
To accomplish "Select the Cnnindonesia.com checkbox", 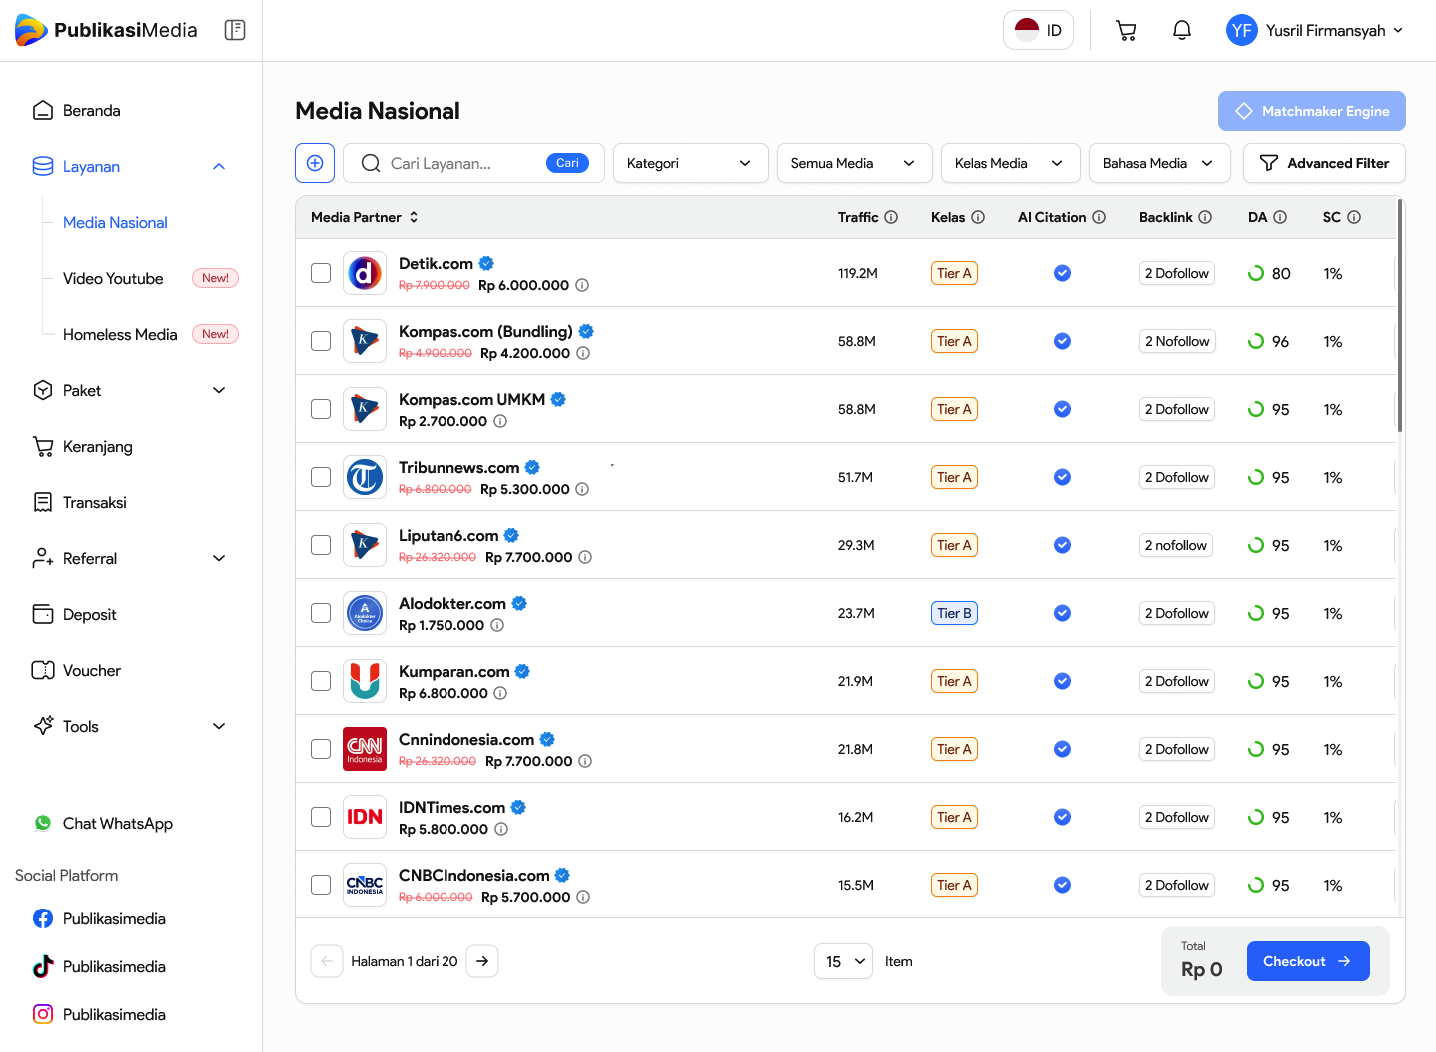I will (321, 749).
